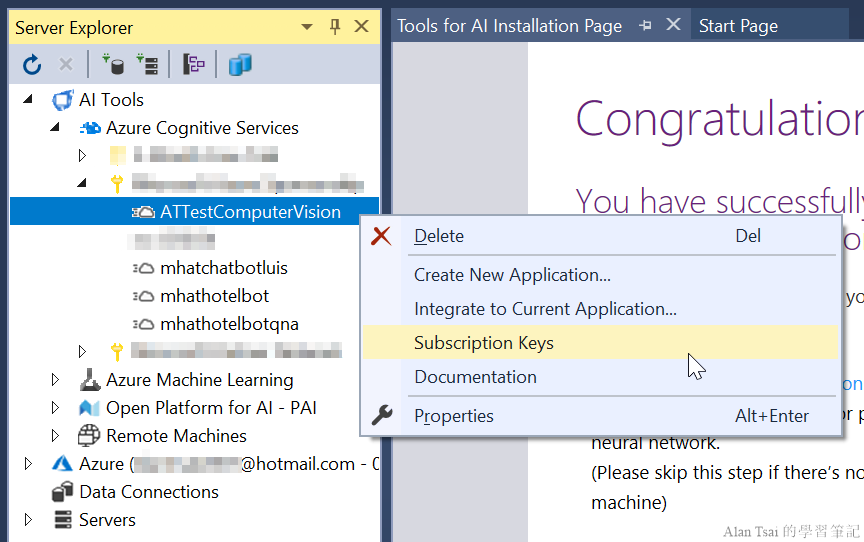Click key icon of expanded subscription
This screenshot has height=542, width=864.
click(x=116, y=183)
